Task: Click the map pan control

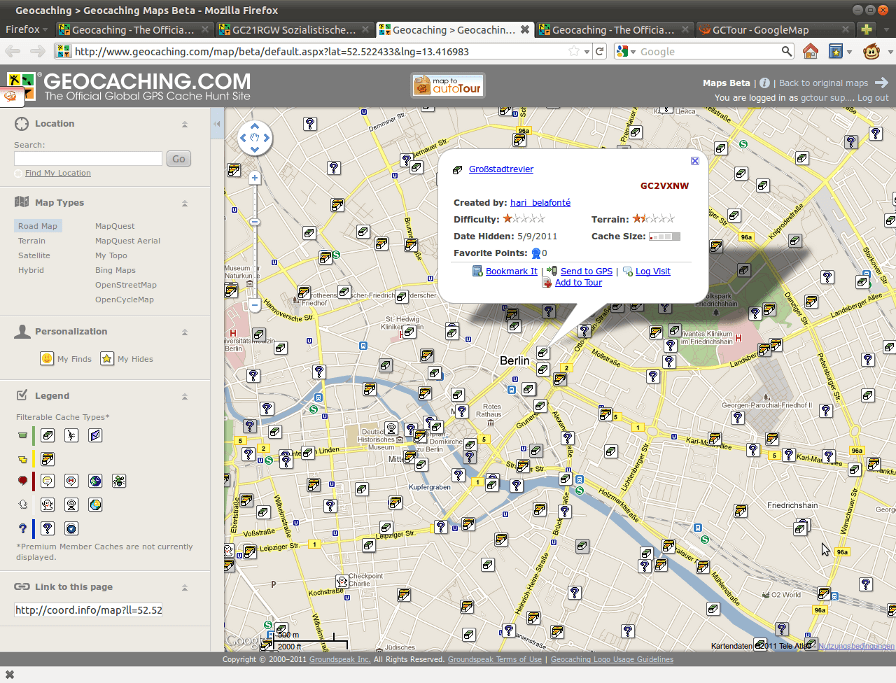Action: (x=255, y=138)
